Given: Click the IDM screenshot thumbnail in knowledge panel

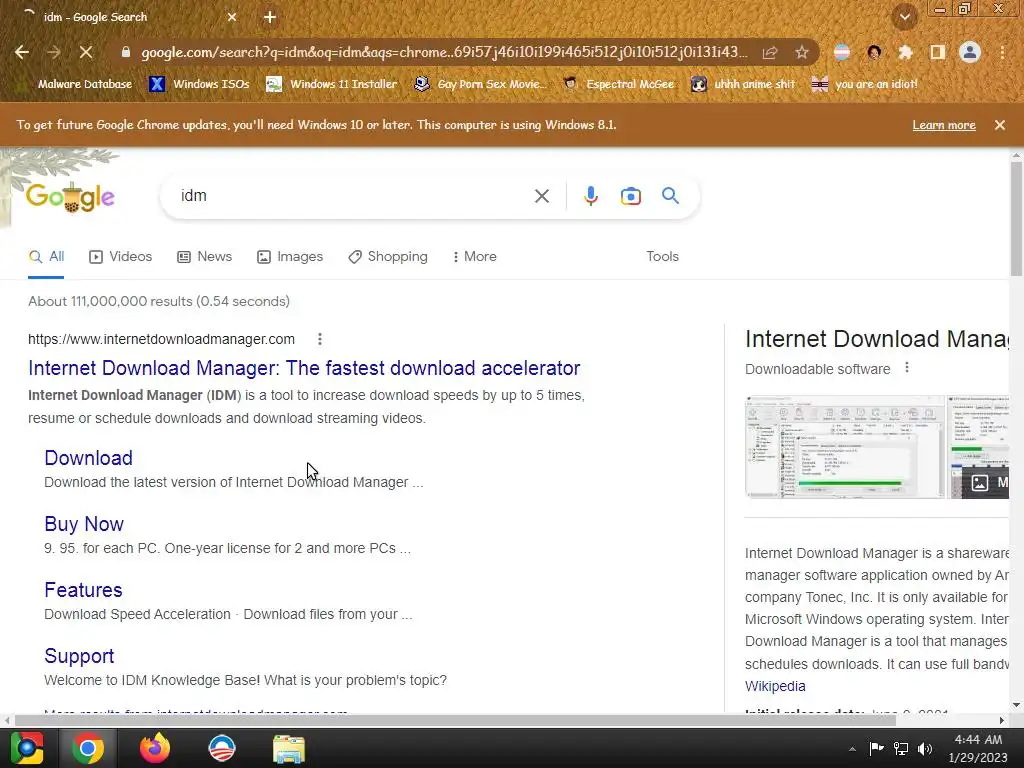Looking at the screenshot, I should point(844,447).
